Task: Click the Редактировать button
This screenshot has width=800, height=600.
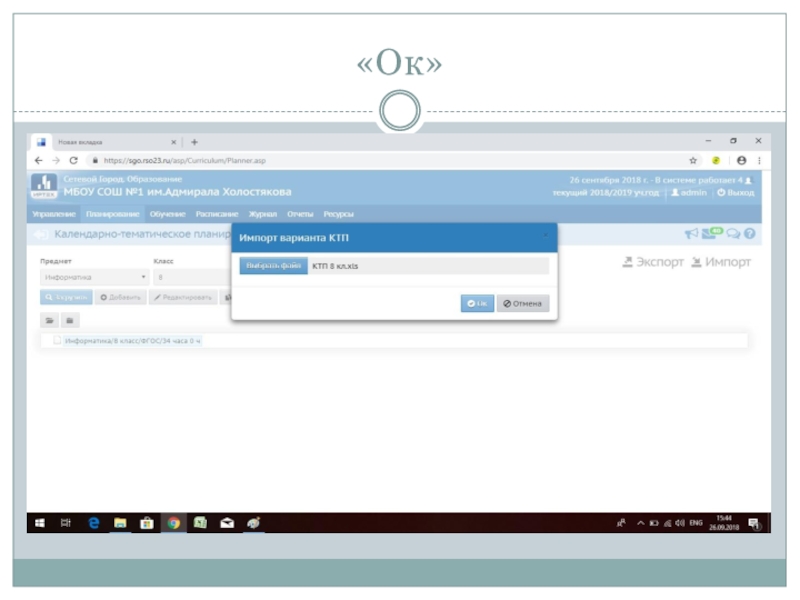Action: [183, 297]
